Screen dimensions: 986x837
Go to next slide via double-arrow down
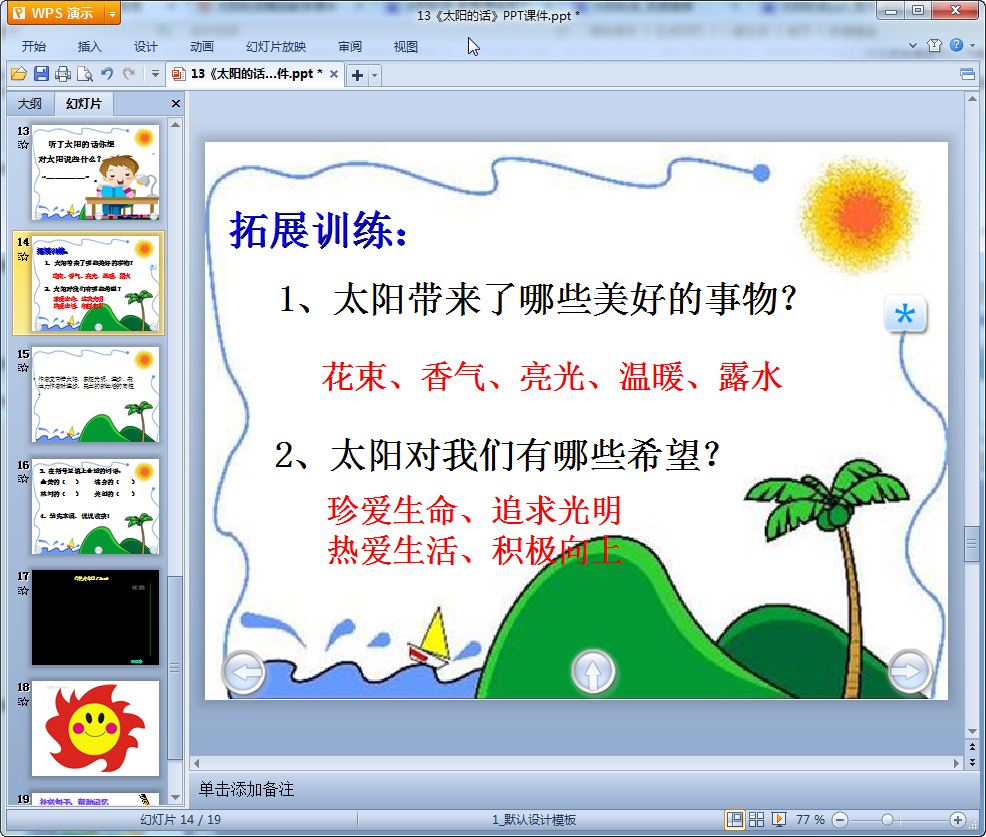[x=972, y=762]
